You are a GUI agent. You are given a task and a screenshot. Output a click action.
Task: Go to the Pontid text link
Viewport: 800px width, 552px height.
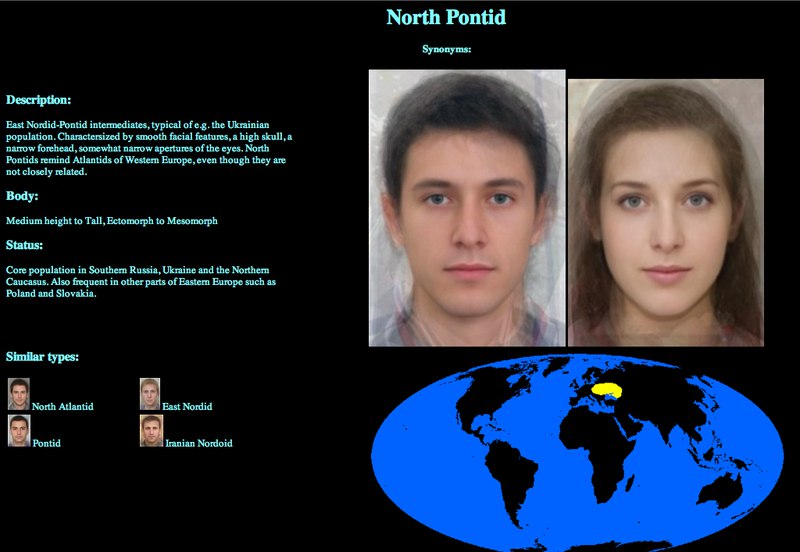(x=46, y=443)
